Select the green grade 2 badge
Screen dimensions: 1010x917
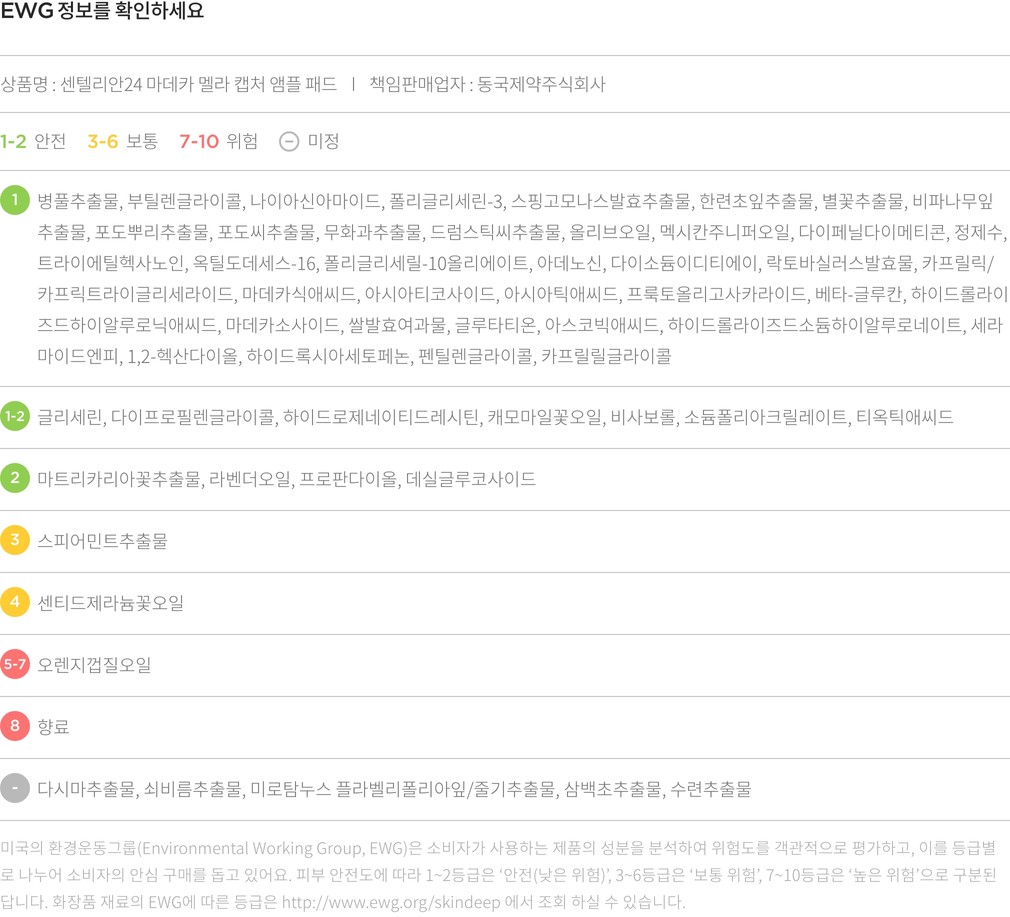[x=15, y=478]
